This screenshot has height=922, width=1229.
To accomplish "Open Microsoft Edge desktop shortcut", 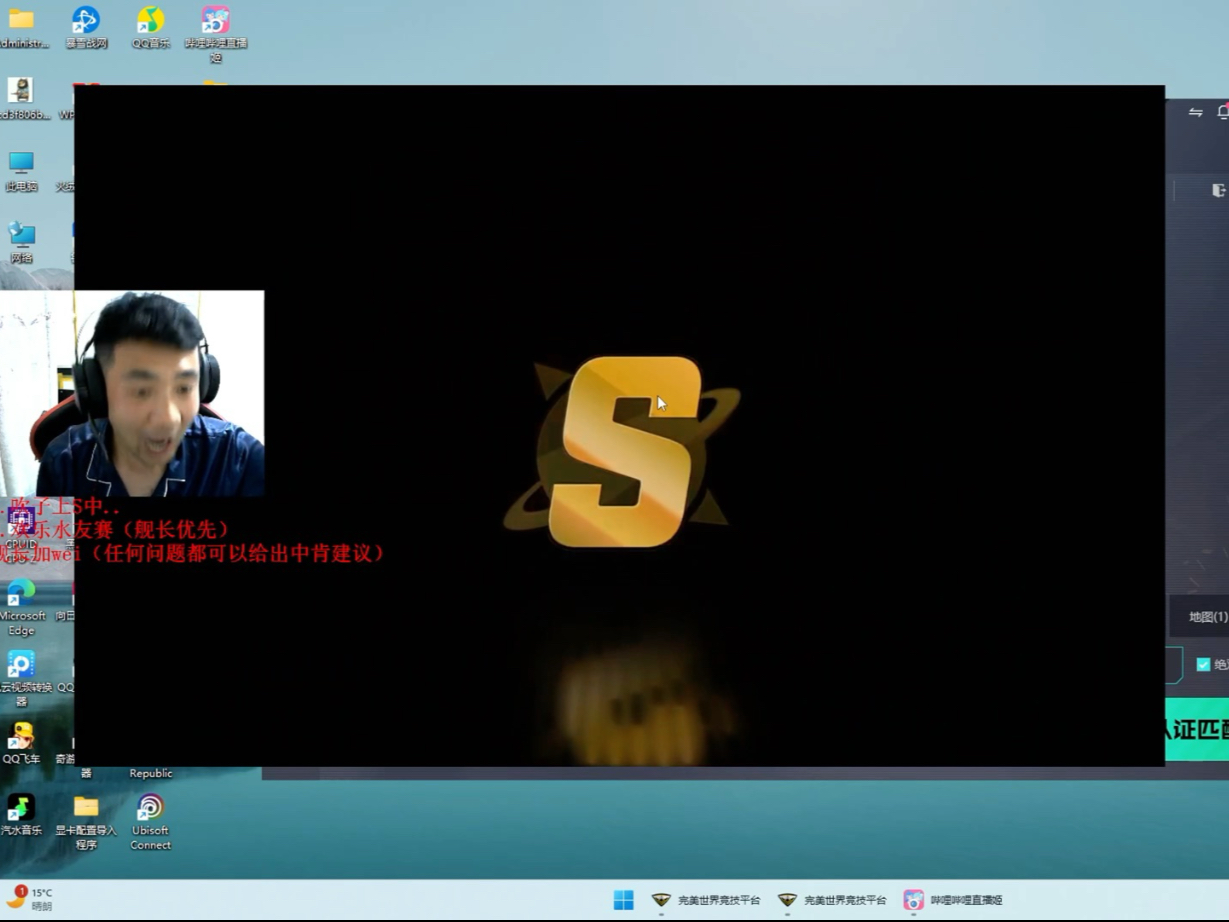I will pyautogui.click(x=22, y=607).
